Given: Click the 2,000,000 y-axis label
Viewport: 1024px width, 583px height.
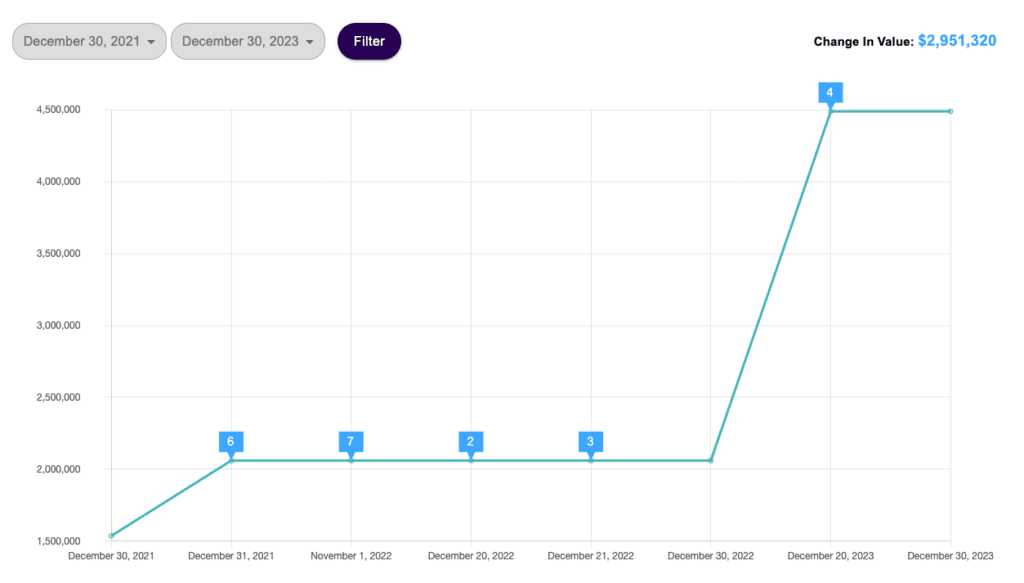Looking at the screenshot, I should [x=58, y=469].
